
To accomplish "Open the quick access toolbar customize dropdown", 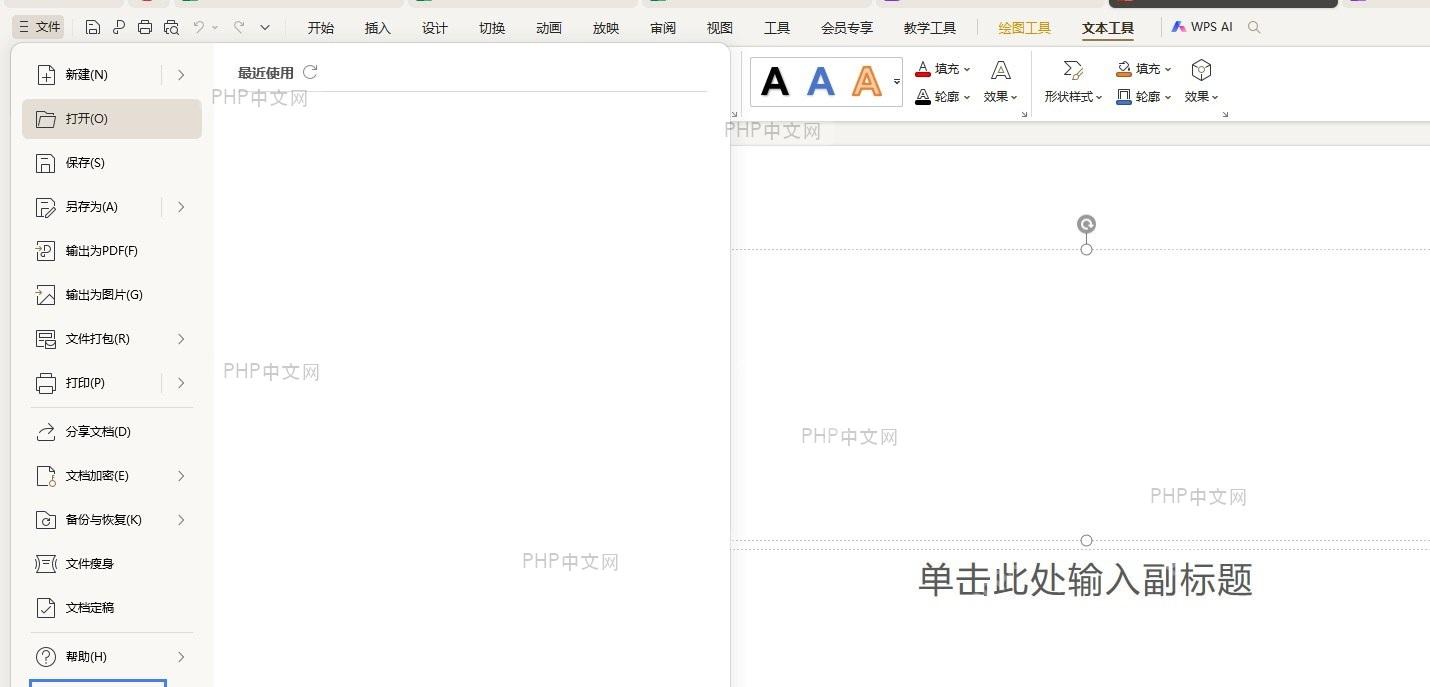I will pos(265,28).
